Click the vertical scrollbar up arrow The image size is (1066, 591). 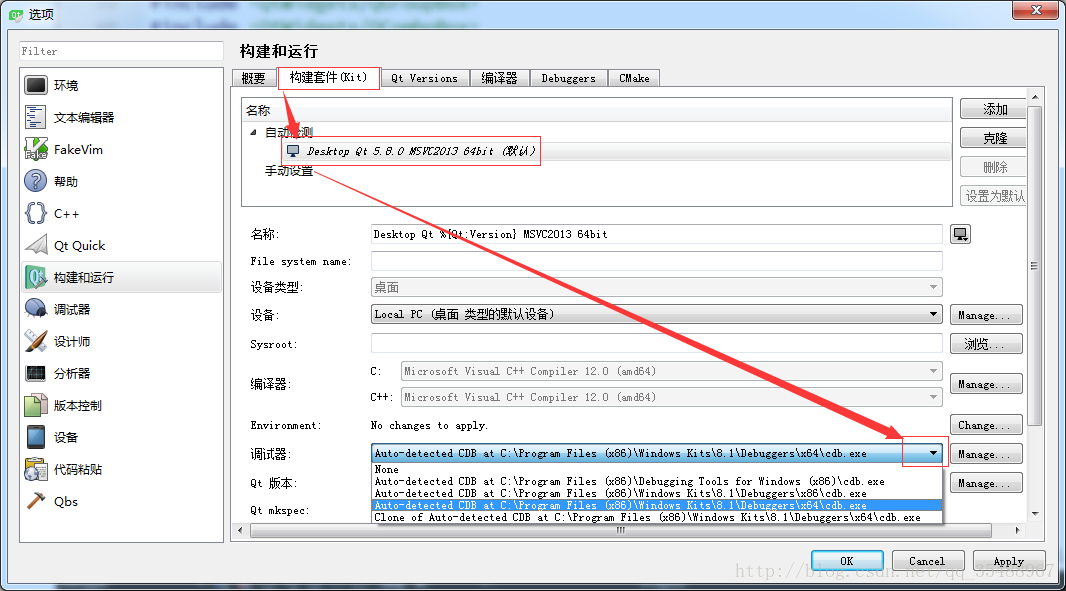1035,97
